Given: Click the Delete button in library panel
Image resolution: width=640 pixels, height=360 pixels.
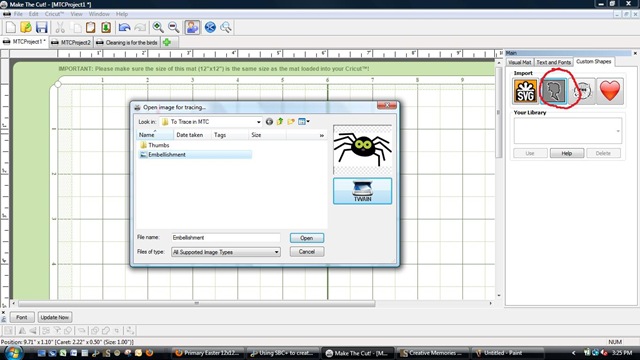Looking at the screenshot, I should [x=603, y=153].
